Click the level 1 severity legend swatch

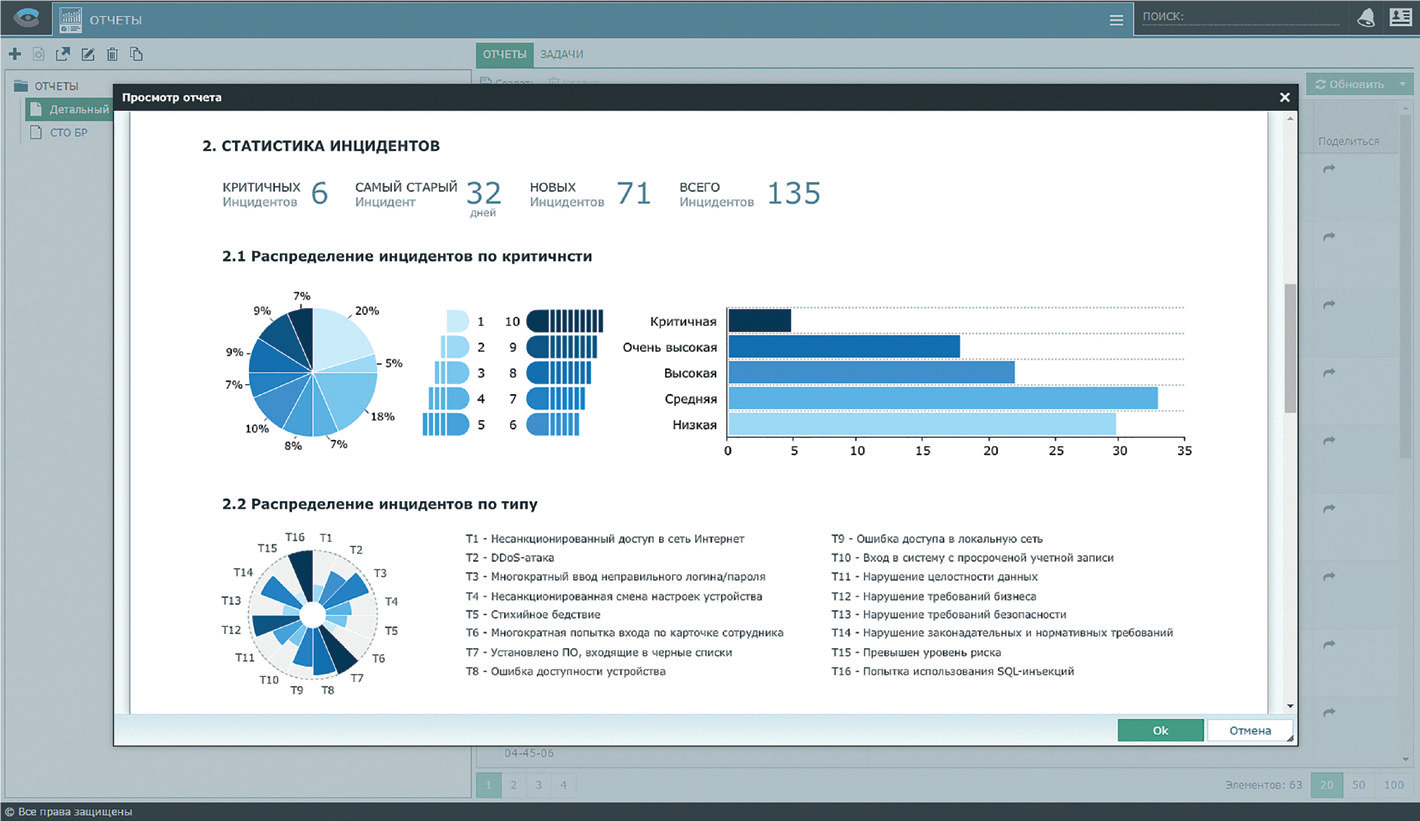tap(457, 321)
